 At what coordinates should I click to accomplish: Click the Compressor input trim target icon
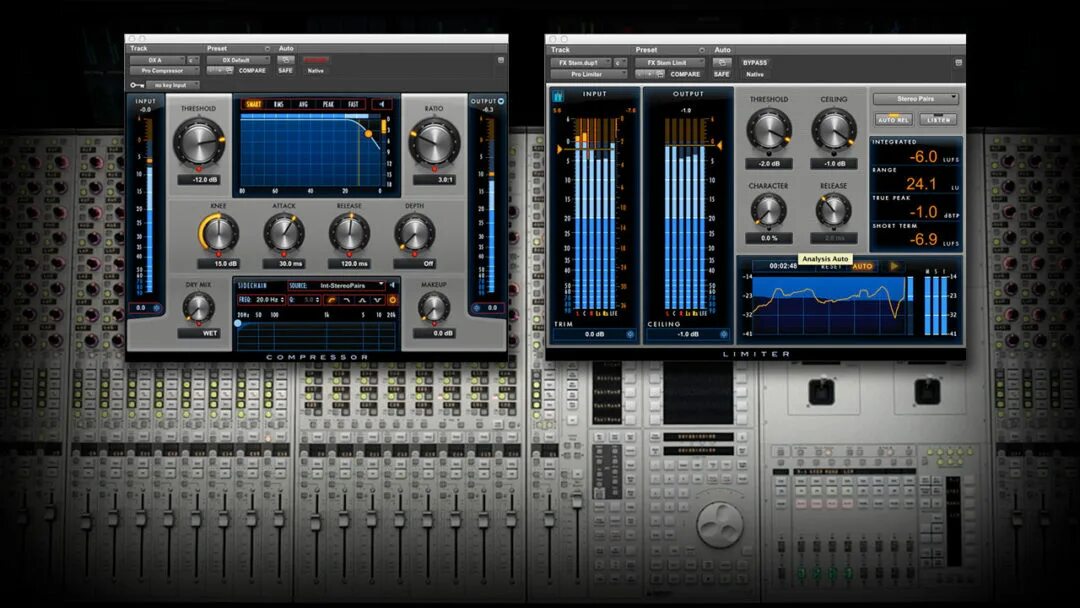pyautogui.click(x=157, y=308)
